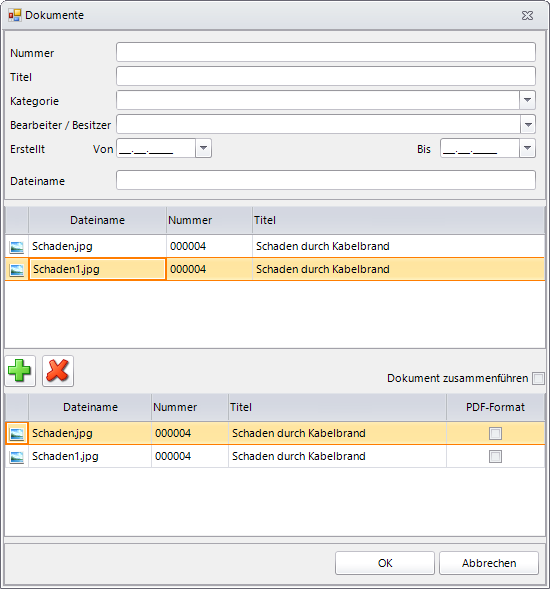Screen dimensions: 550x589
Task: Click the PDF-Format column header
Action: click(x=495, y=407)
